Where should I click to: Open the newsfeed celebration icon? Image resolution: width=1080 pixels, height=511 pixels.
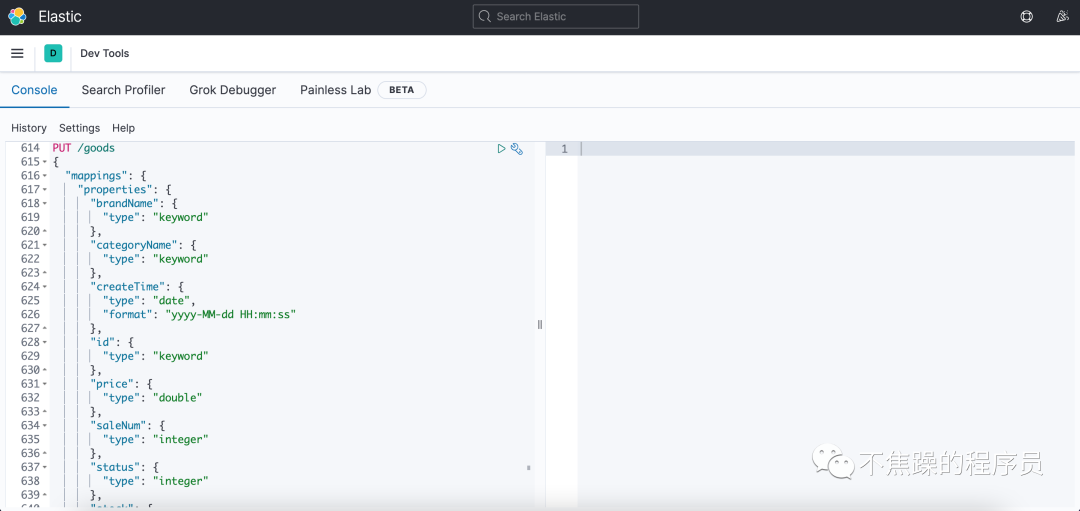click(1063, 17)
